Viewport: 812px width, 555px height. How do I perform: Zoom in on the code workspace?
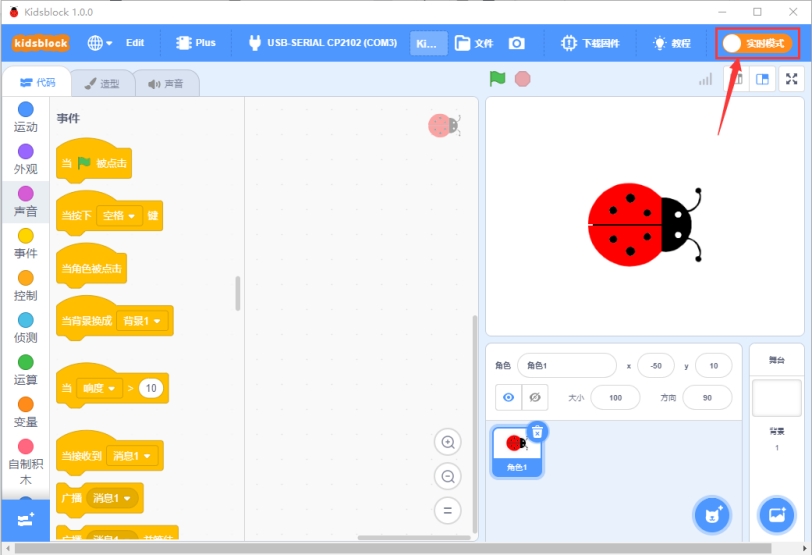point(447,442)
